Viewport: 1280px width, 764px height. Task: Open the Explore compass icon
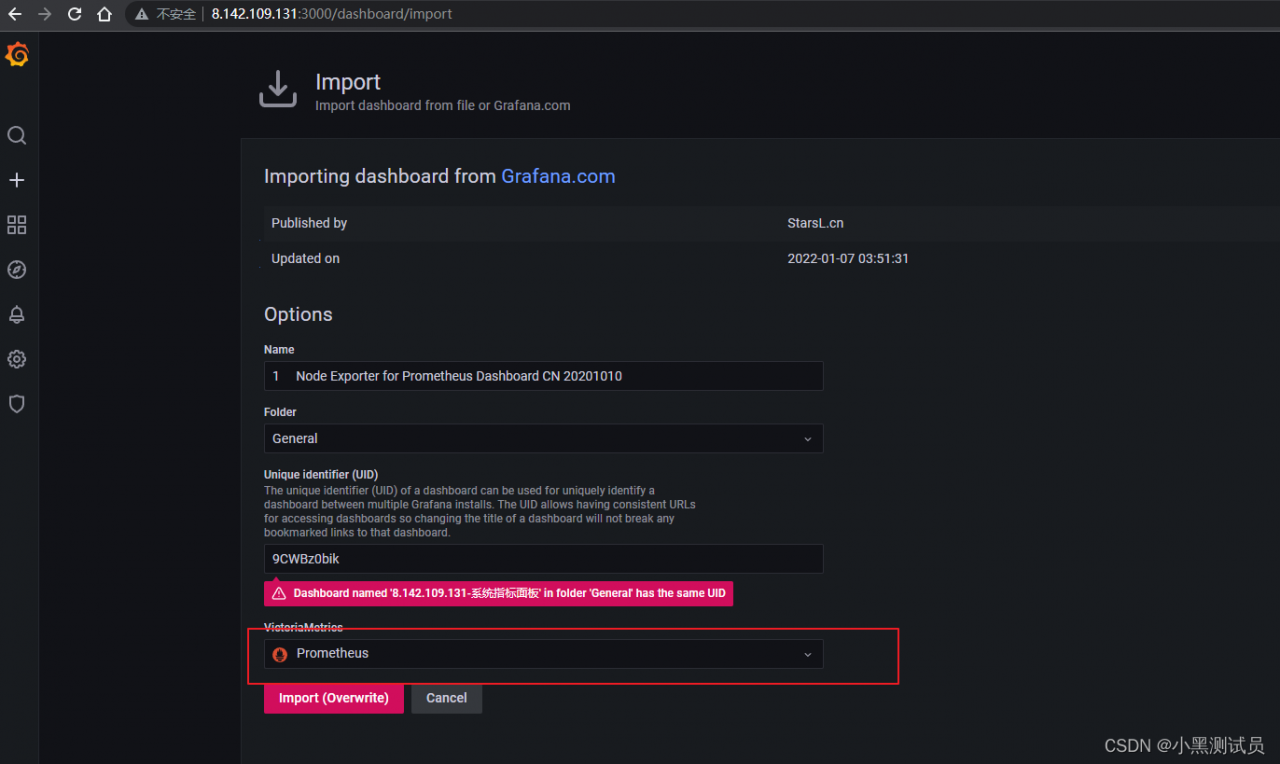point(17,270)
